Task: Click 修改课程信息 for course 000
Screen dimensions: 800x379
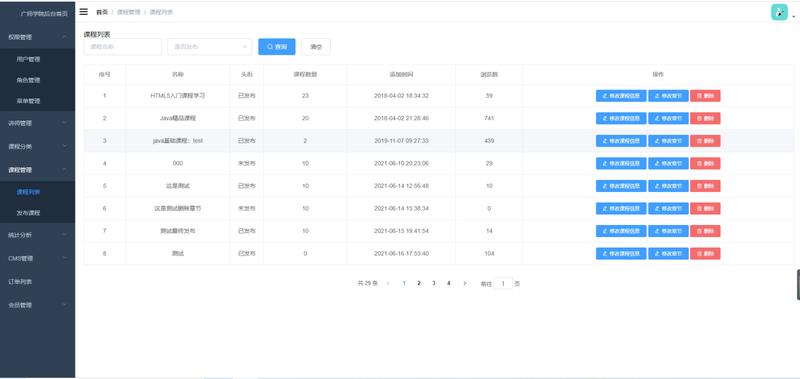Action: click(x=621, y=163)
